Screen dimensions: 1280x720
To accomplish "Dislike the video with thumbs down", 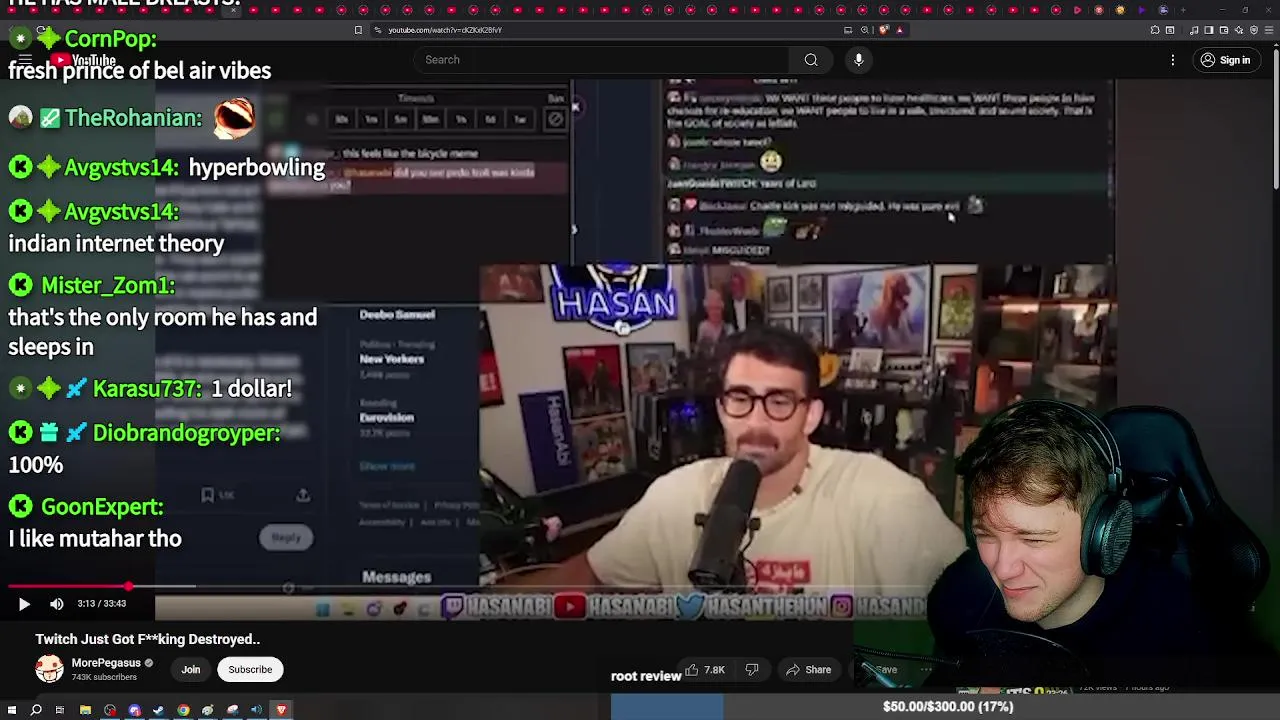I will [x=752, y=670].
